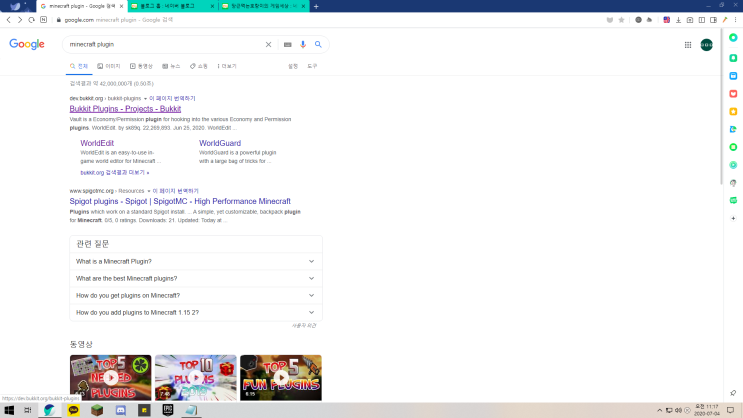The height and width of the screenshot is (418, 743).
Task: Expand What is a Minecraft Plugin?
Action: click(x=196, y=262)
